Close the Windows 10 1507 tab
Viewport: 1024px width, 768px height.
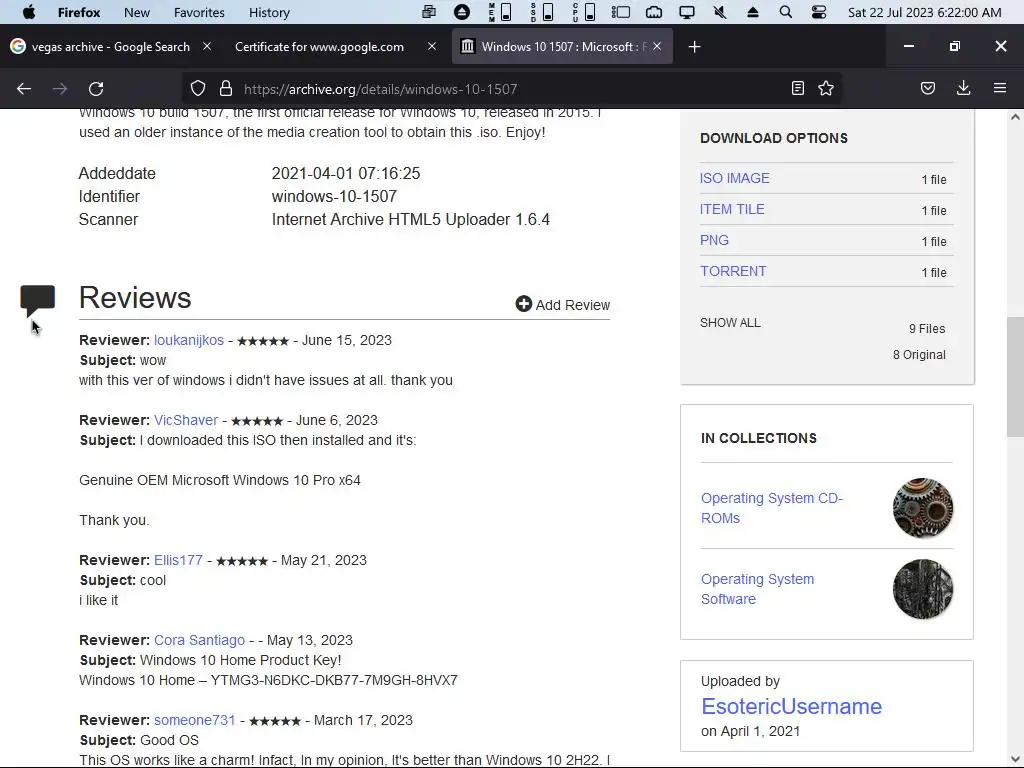pos(657,46)
